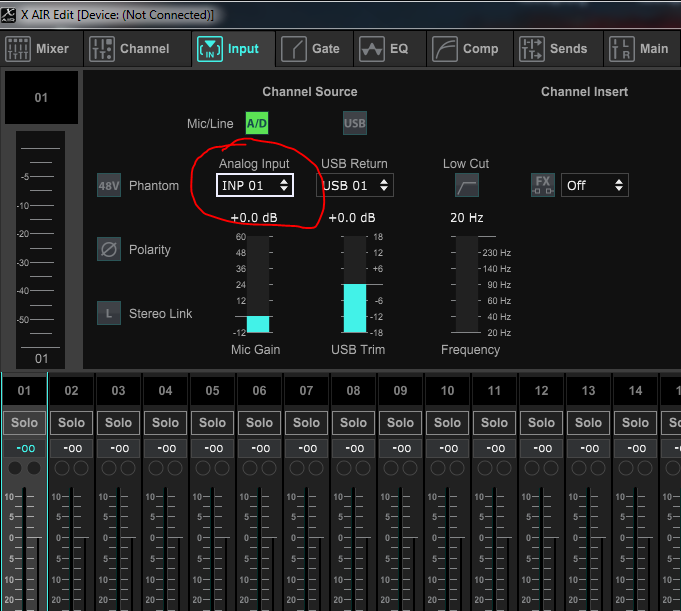Solo channel 01
This screenshot has height=611, width=681.
pyautogui.click(x=24, y=423)
